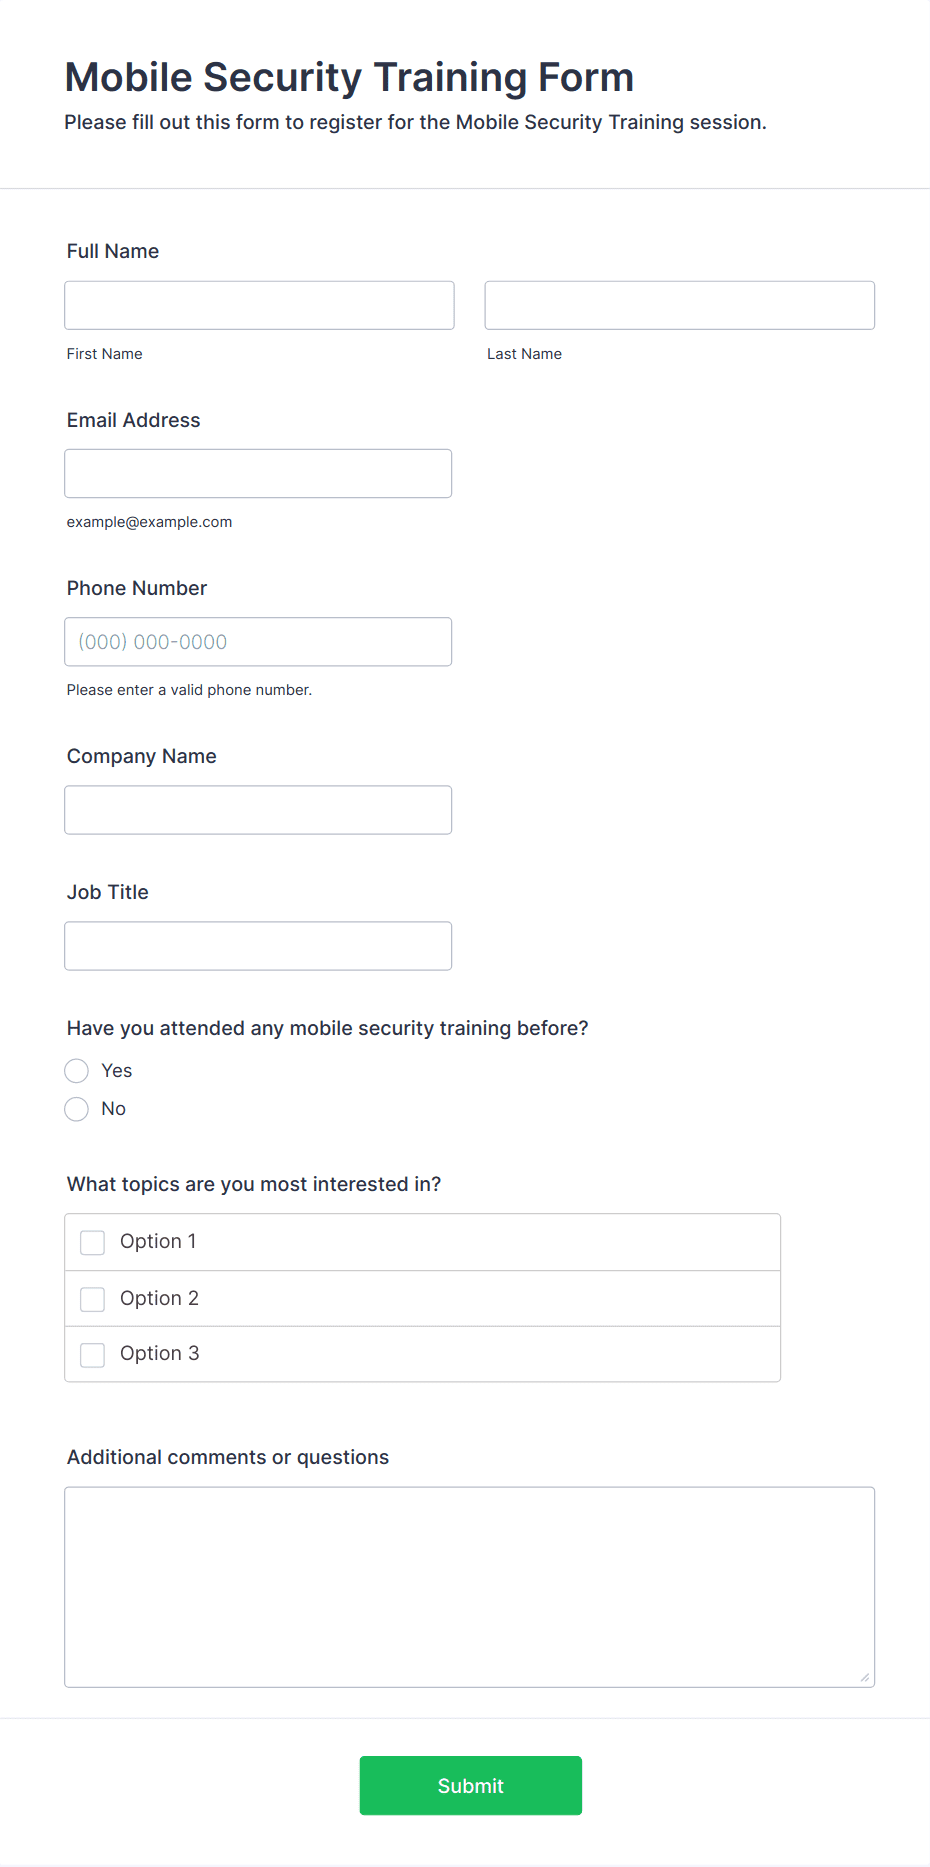930x1867 pixels.
Task: Click the Mobile Security Training Form heading
Action: tap(349, 77)
